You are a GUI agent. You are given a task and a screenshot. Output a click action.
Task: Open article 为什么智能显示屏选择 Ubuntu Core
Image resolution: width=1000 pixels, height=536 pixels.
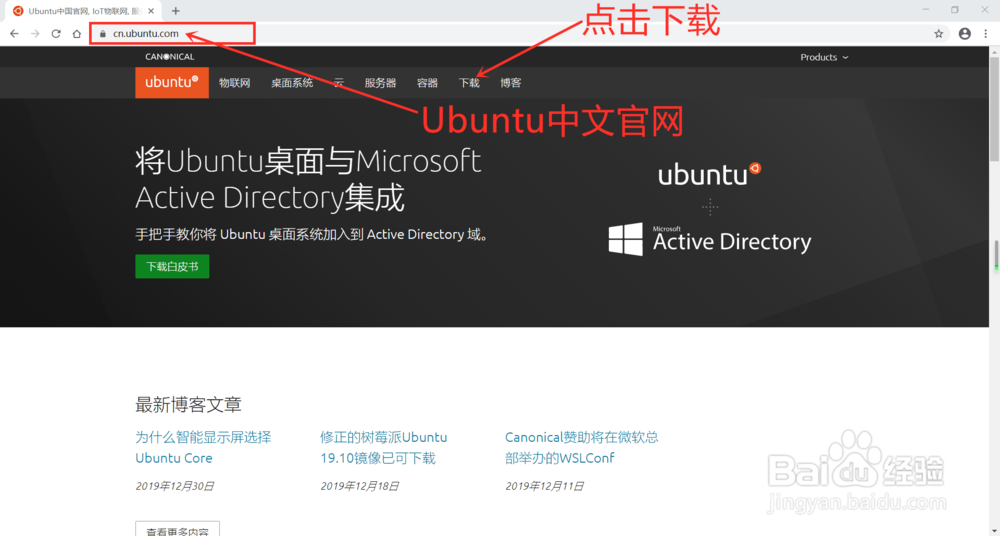pyautogui.click(x=203, y=447)
